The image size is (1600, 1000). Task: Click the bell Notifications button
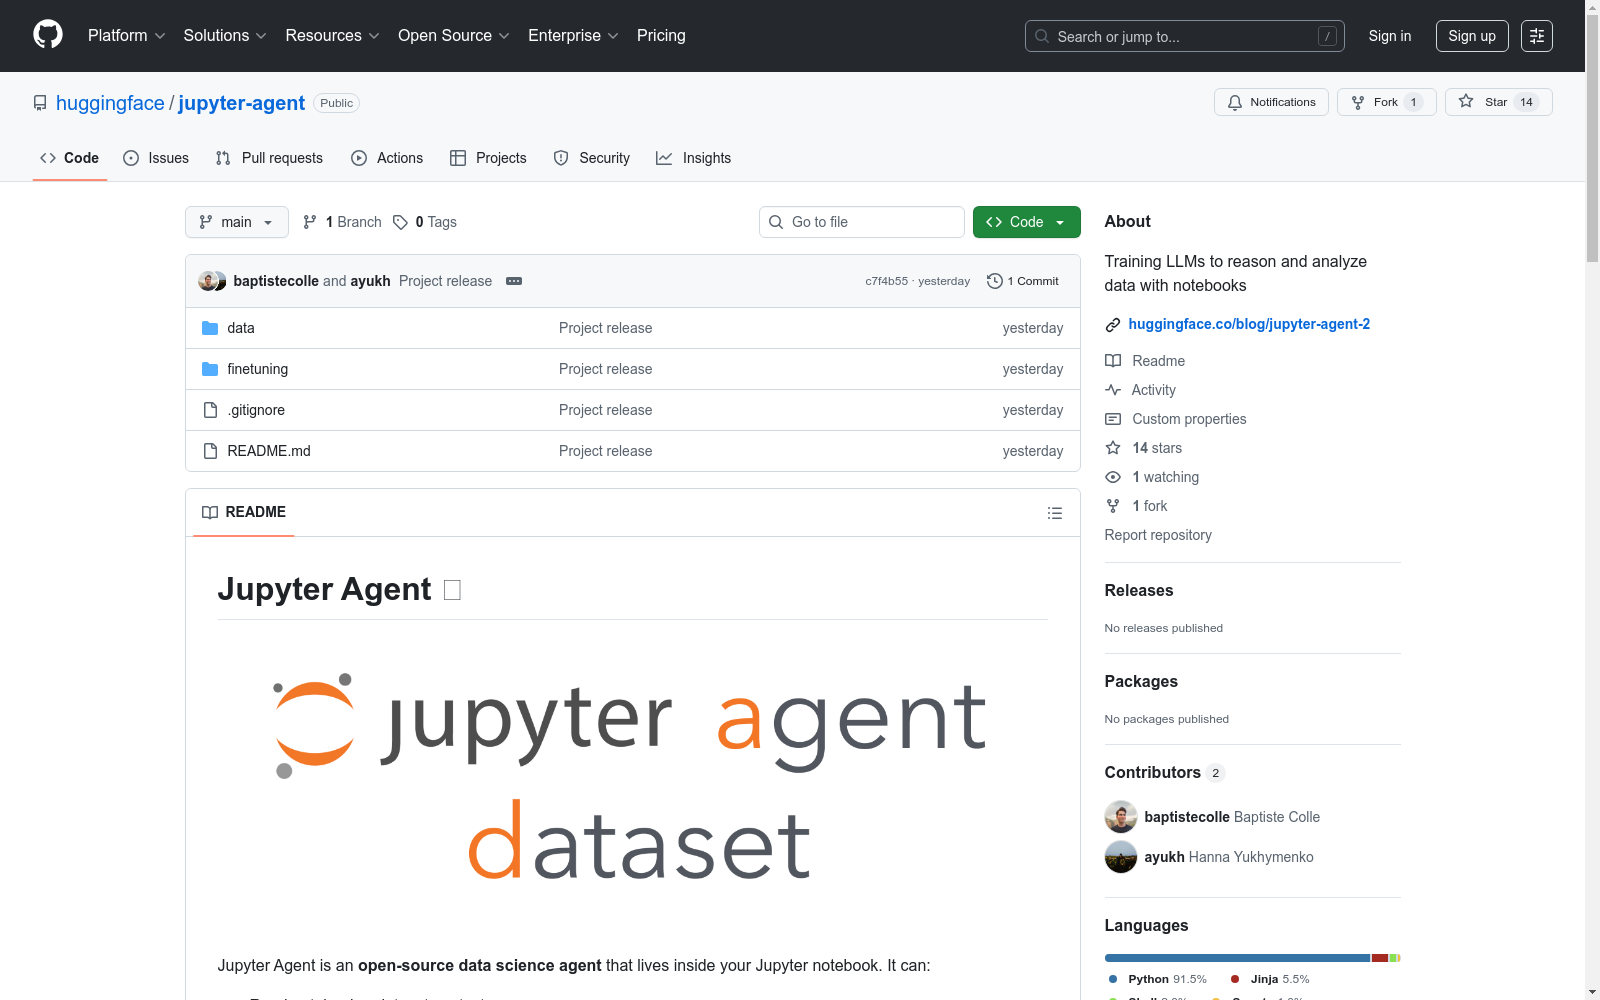tap(1271, 102)
